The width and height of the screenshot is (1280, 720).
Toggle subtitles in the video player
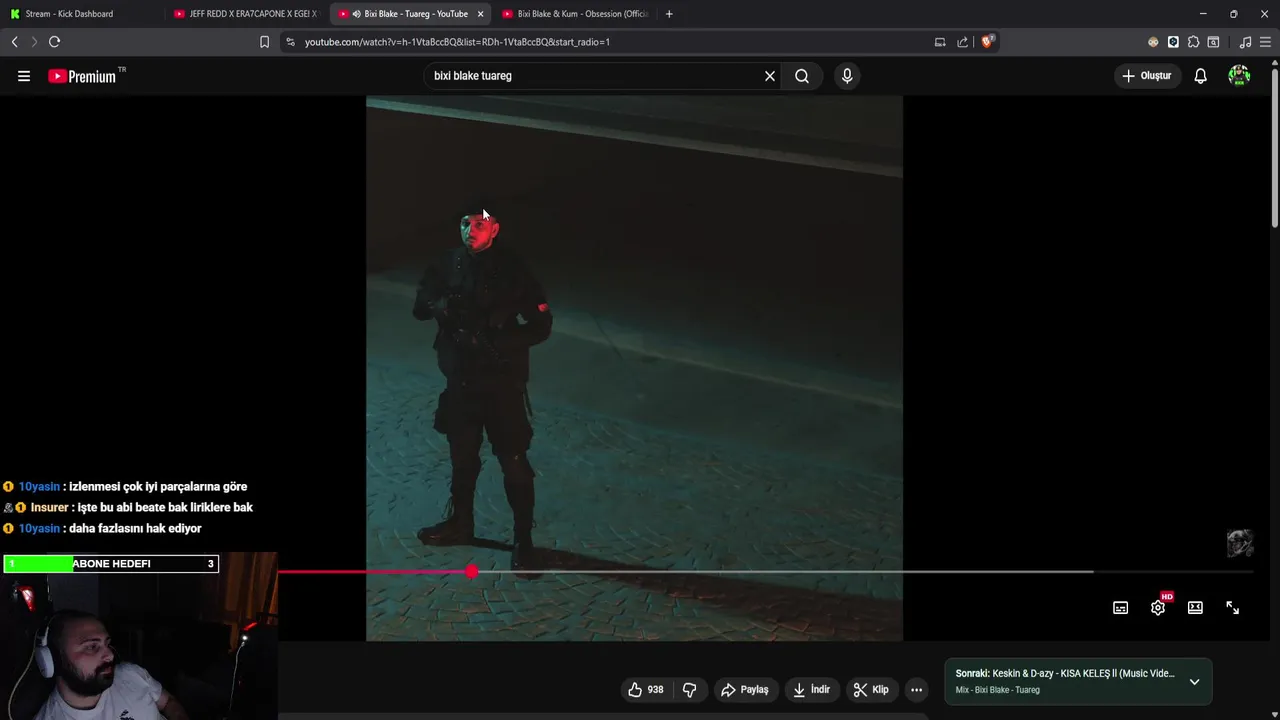pos(1121,608)
